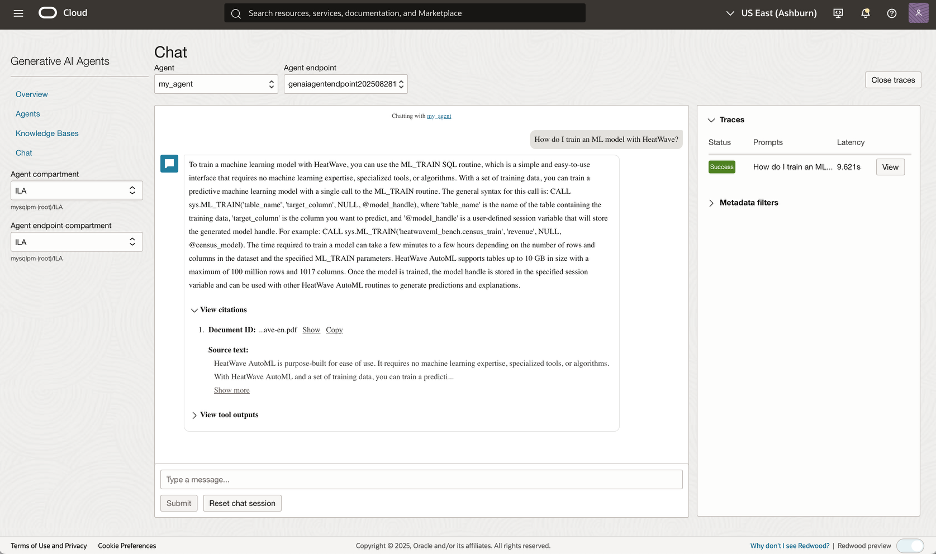Go to the Overview page
This screenshot has width=936, height=554.
[x=32, y=94]
